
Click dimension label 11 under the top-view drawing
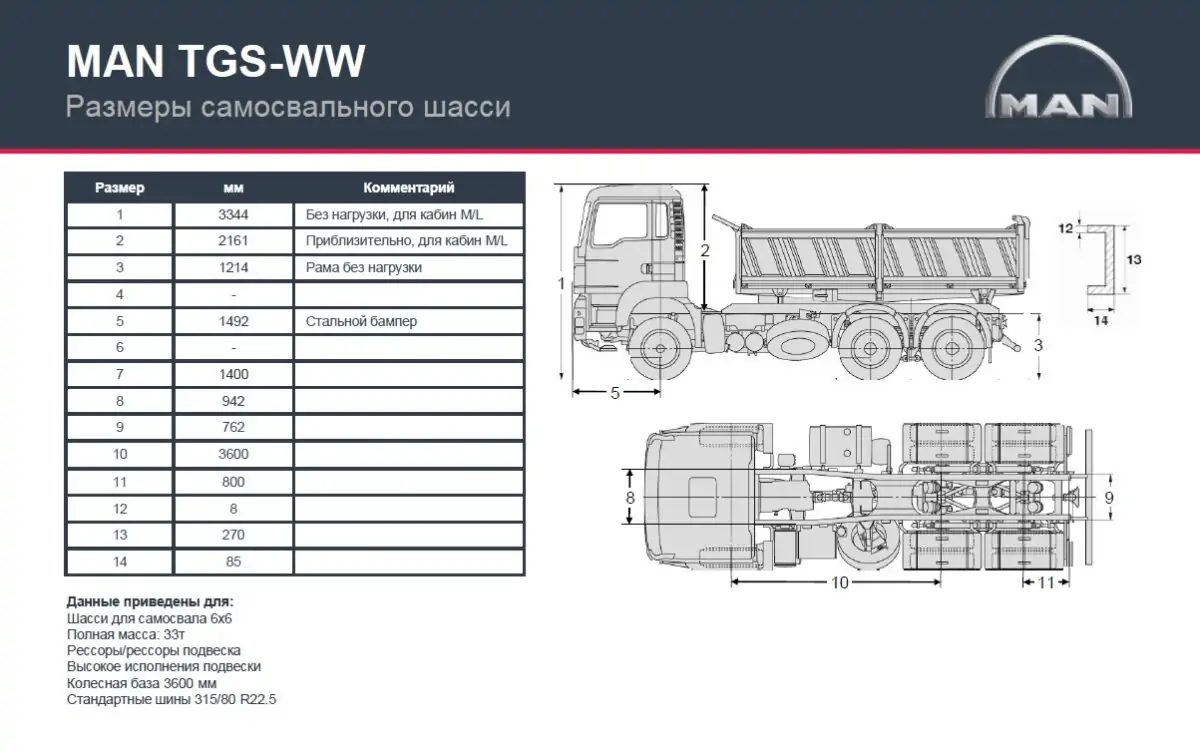click(1047, 583)
